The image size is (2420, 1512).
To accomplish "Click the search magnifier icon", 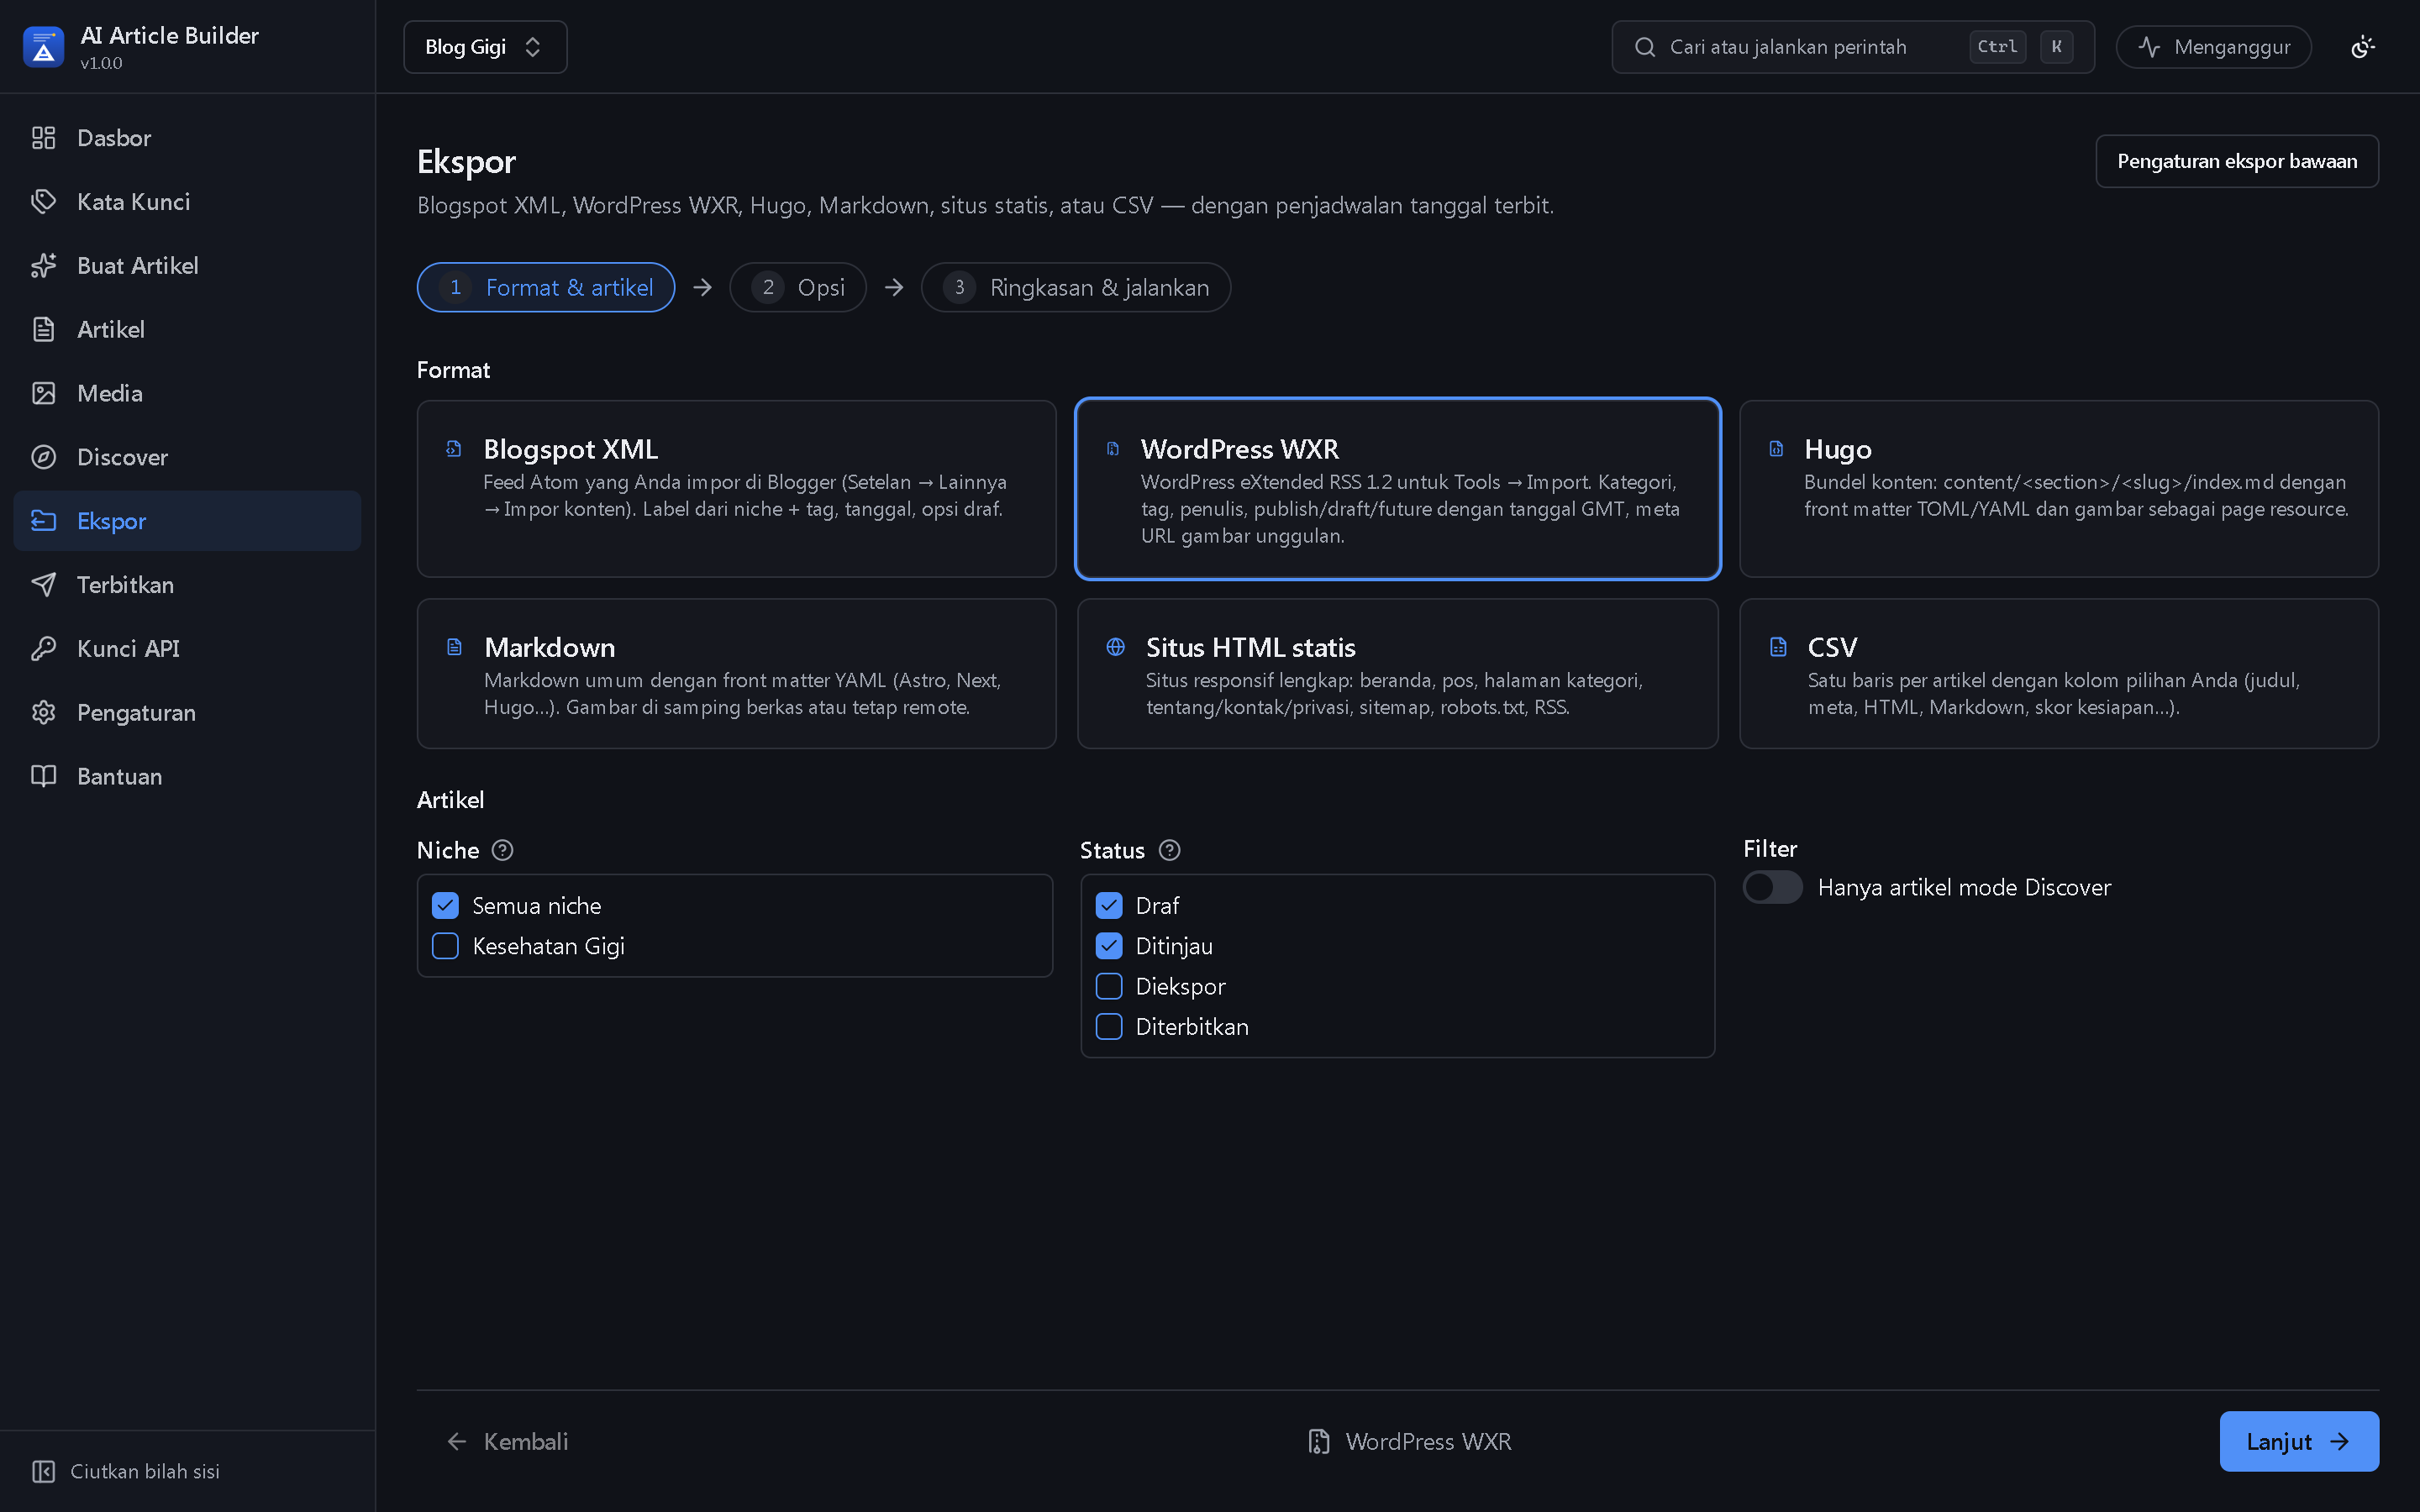I will (1644, 47).
